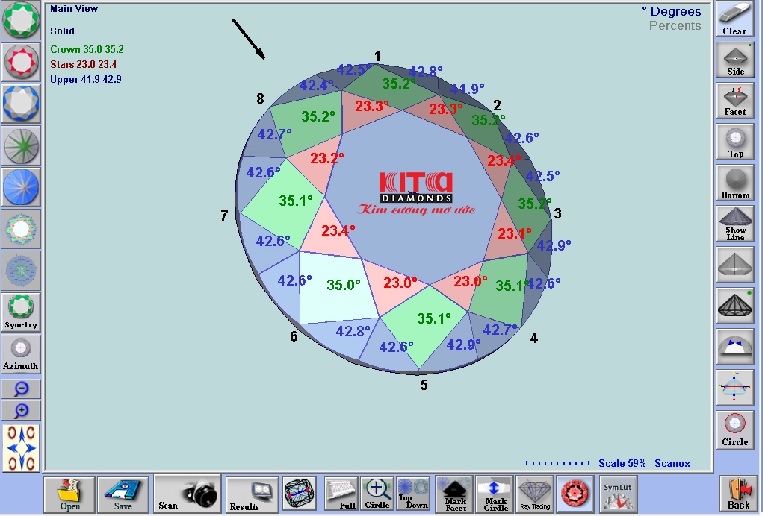Save the current diamond scan

tap(123, 493)
